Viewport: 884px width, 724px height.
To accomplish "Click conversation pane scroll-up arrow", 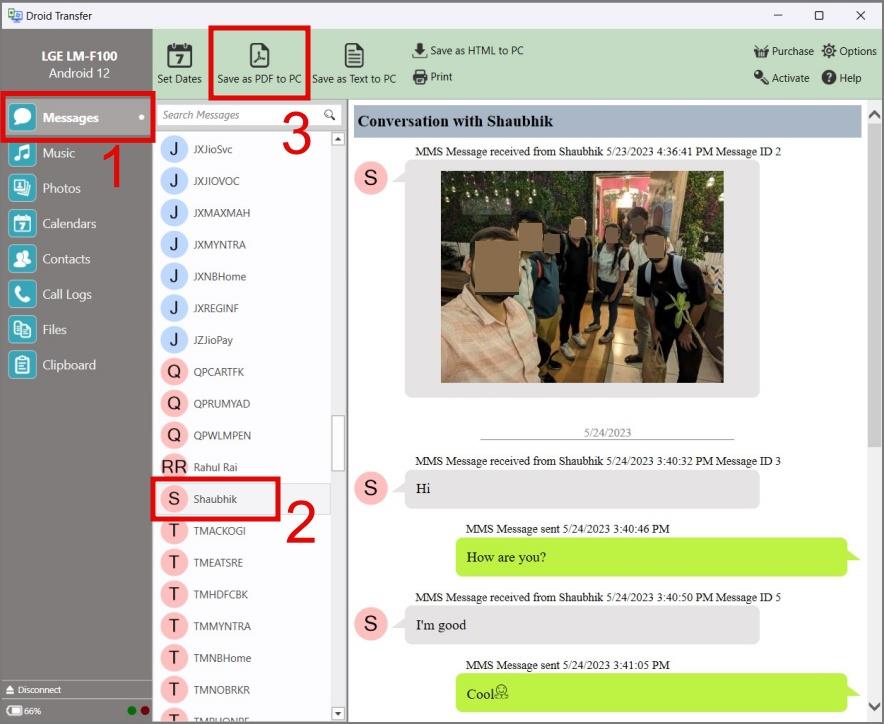I will pos(874,115).
